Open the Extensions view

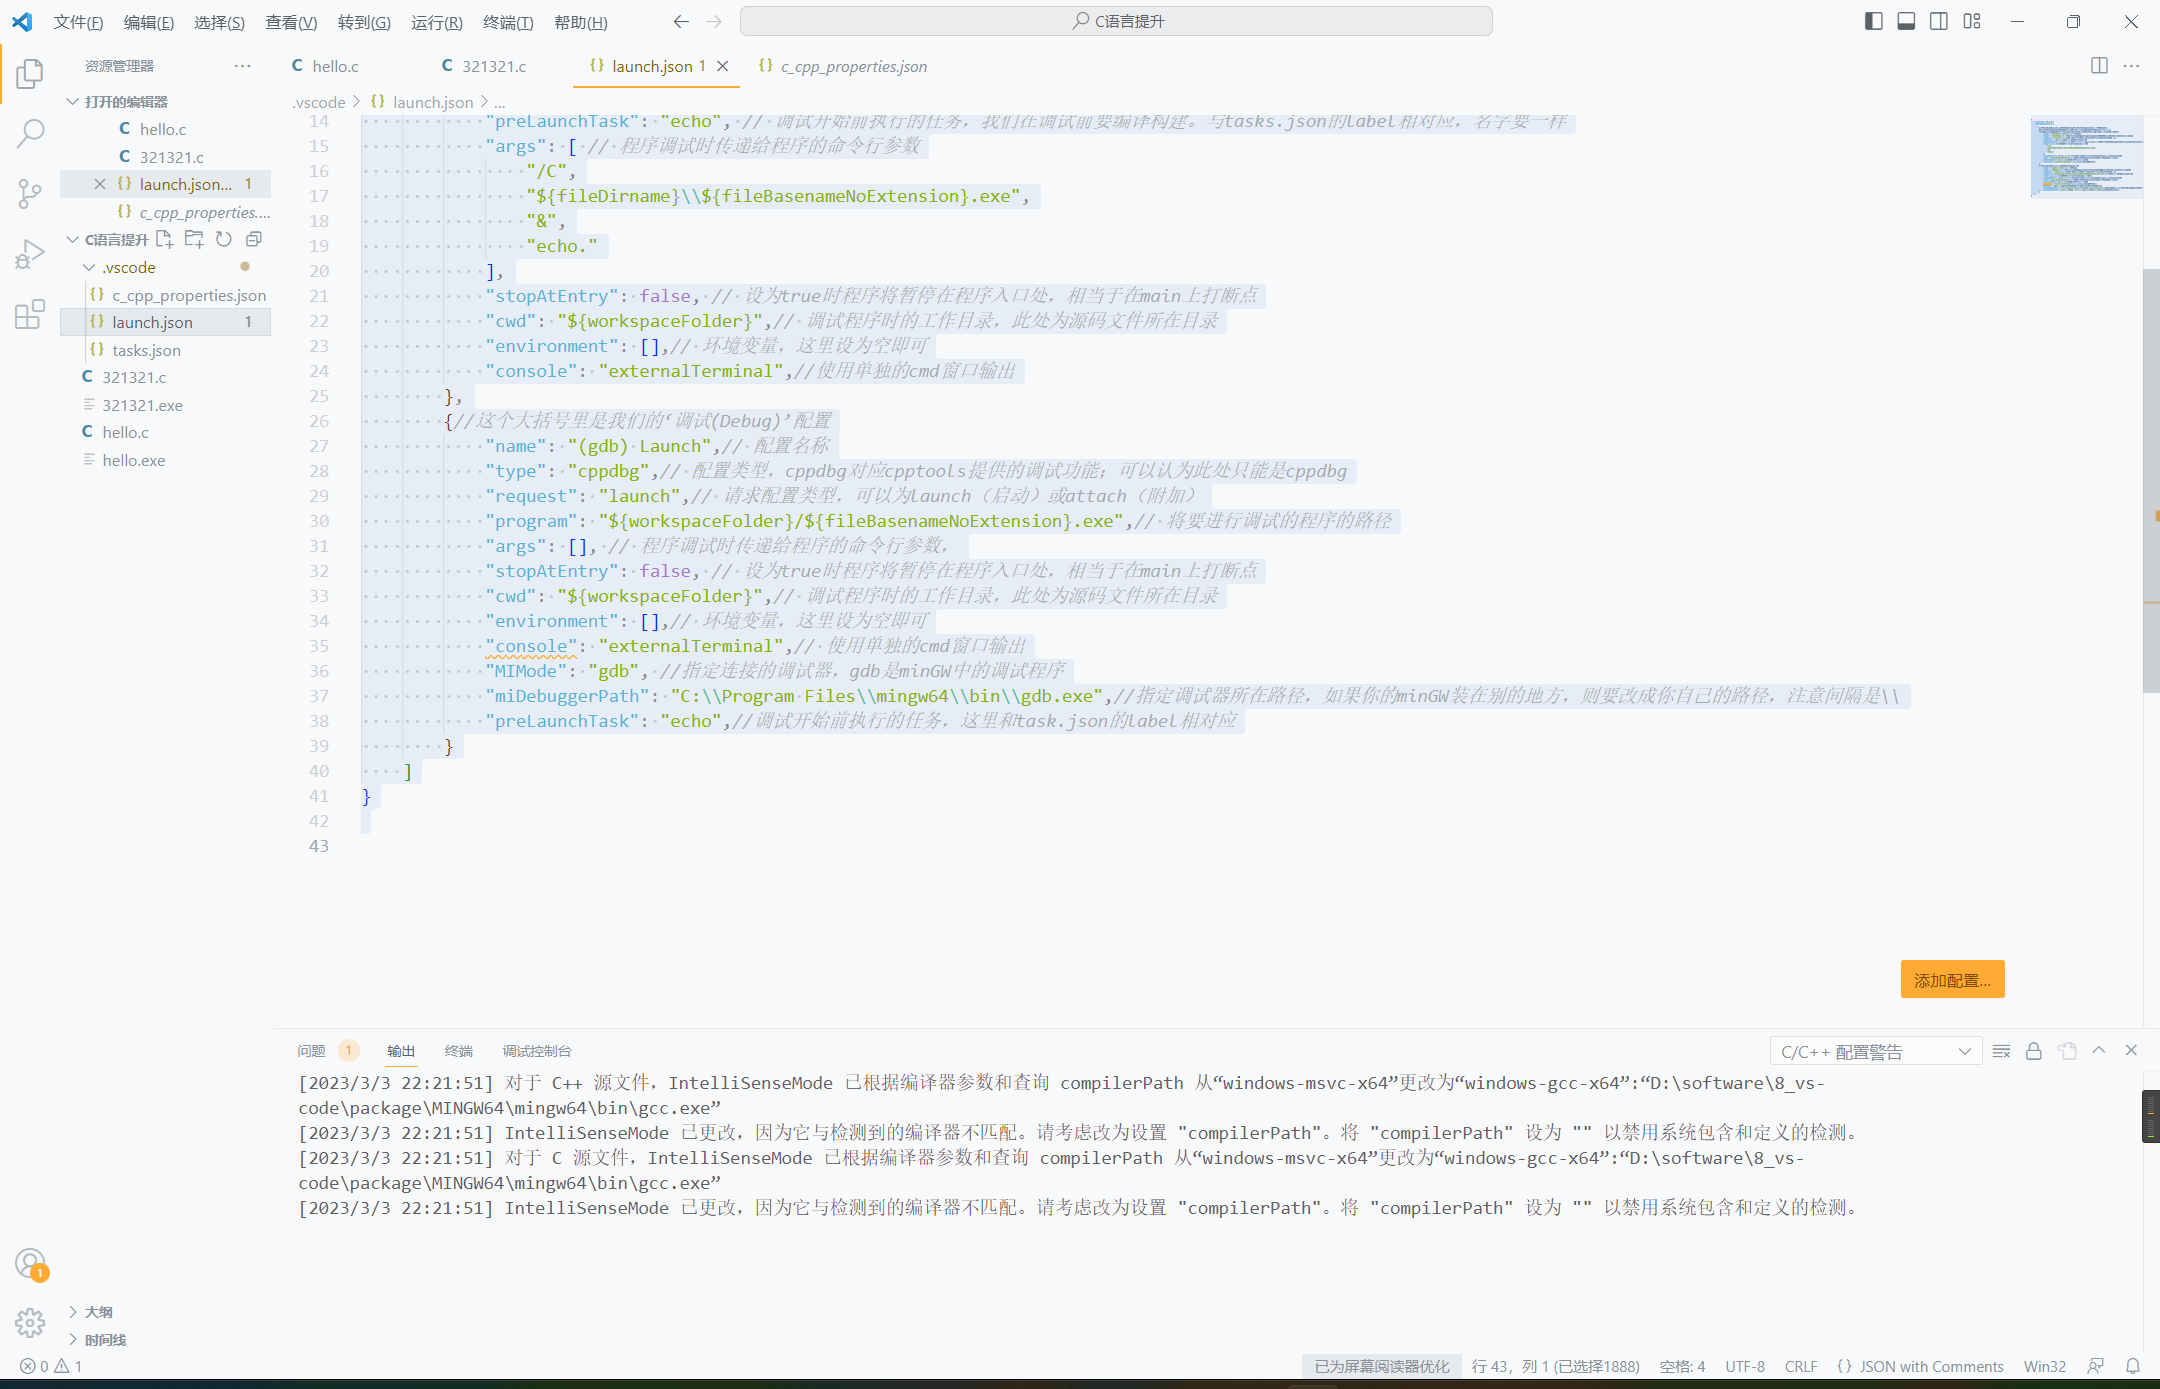pyautogui.click(x=30, y=313)
